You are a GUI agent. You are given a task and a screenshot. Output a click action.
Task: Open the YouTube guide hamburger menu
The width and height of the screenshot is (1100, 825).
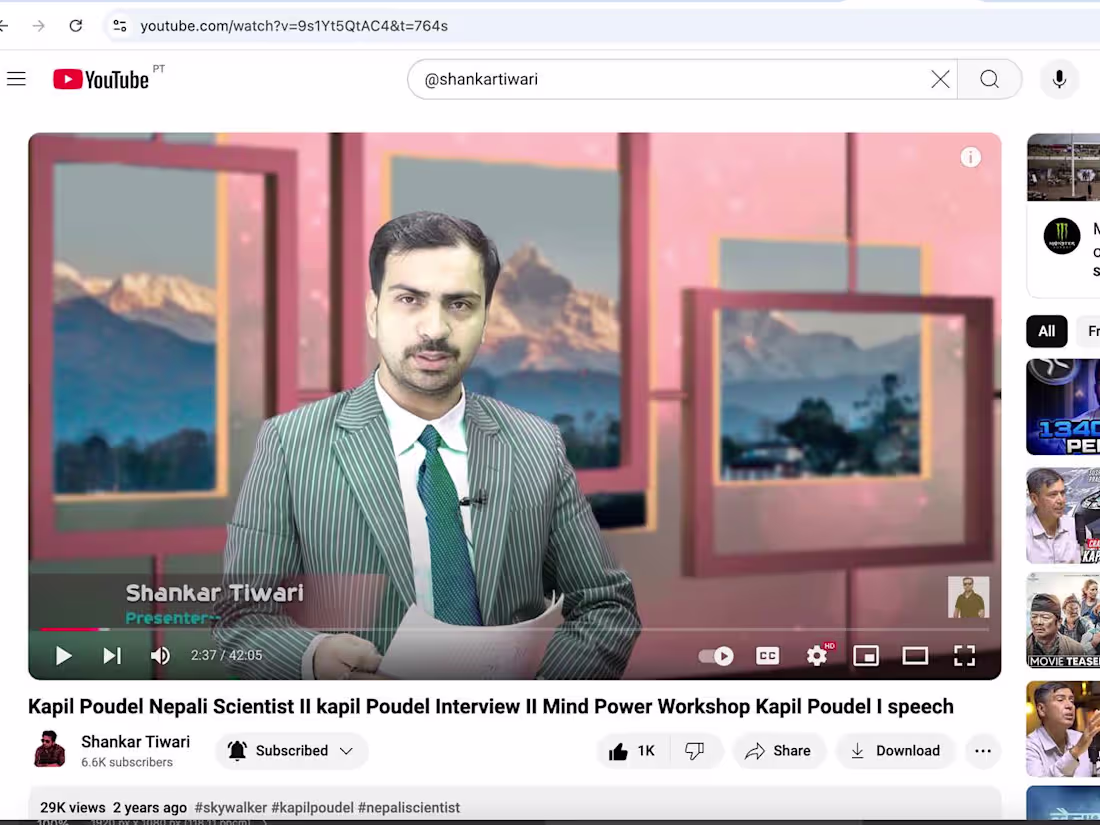[x=16, y=78]
